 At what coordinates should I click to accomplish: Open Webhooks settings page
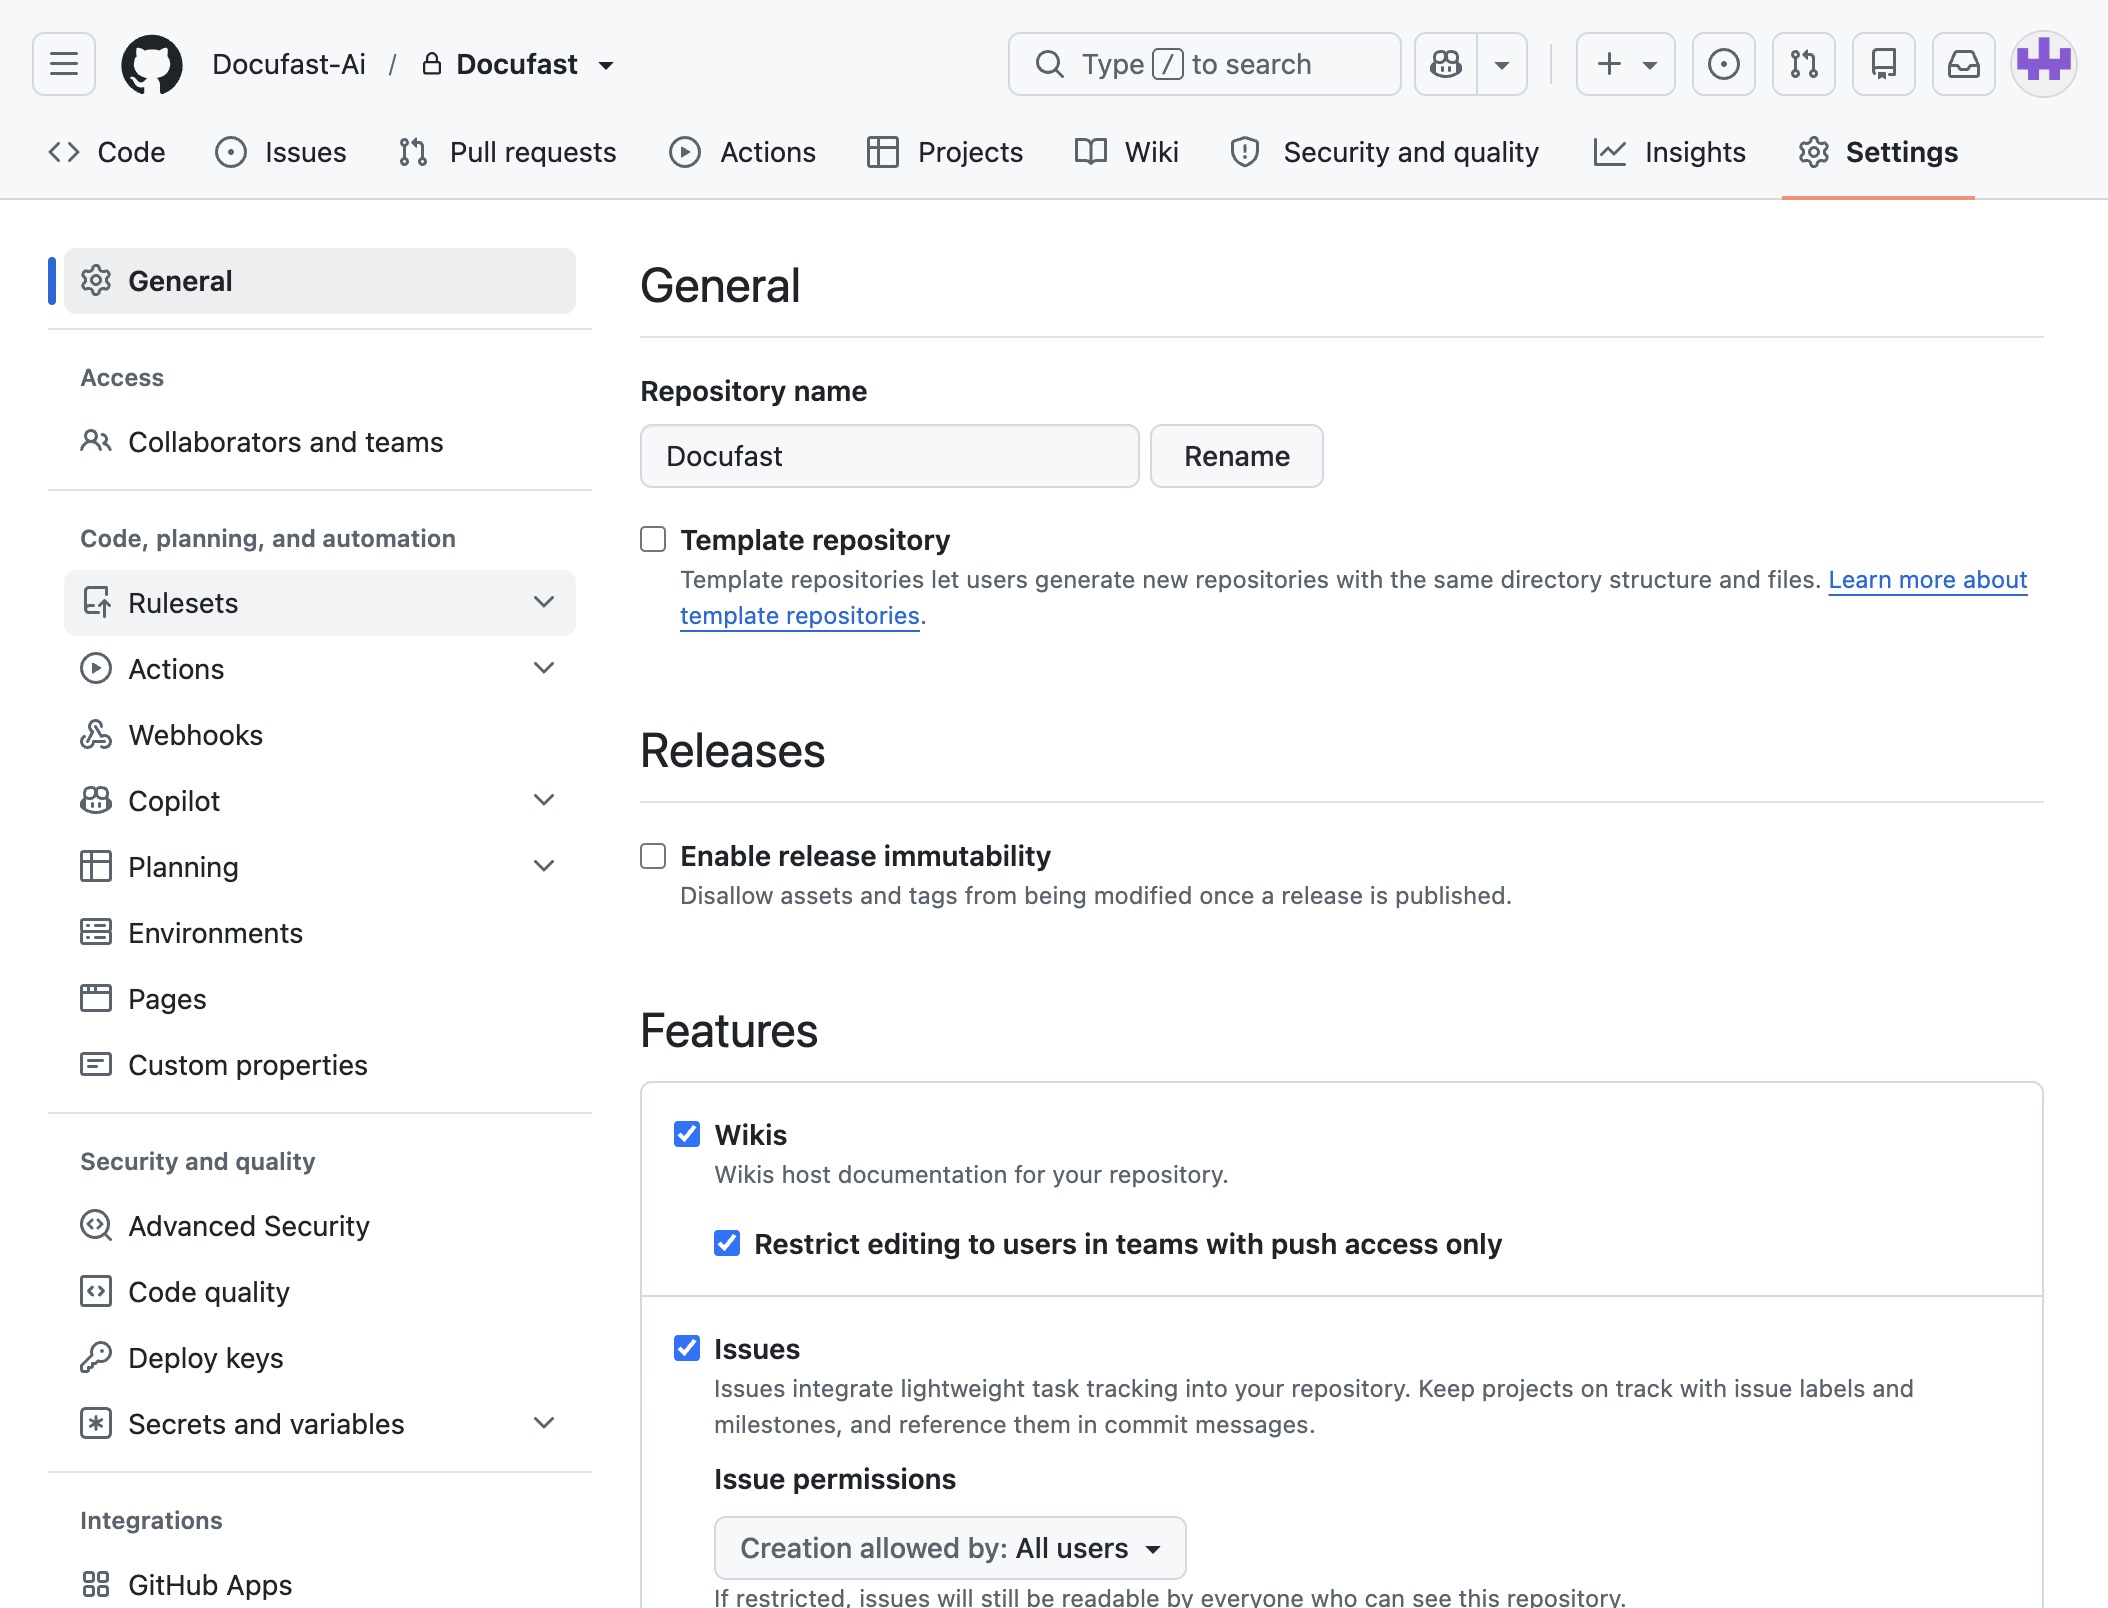pos(320,735)
